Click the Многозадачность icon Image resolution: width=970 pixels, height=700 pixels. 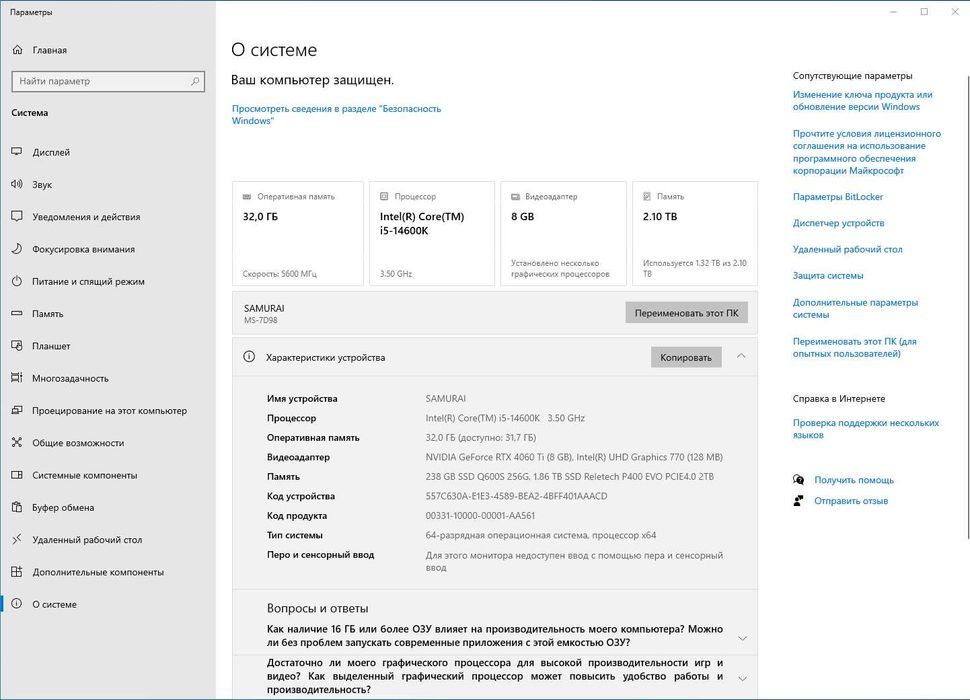[17, 378]
